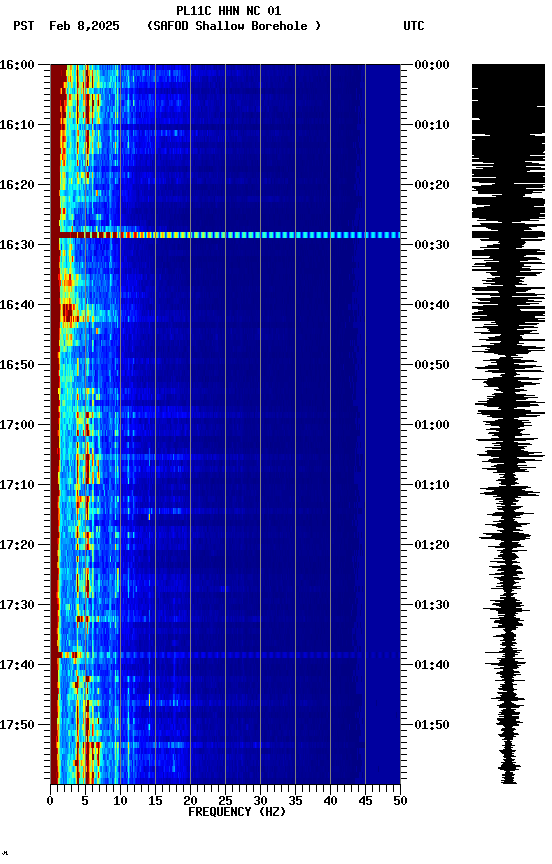The height and width of the screenshot is (864, 552).
Task: Click the 35 Hz axis tick label
Action: pos(295,802)
